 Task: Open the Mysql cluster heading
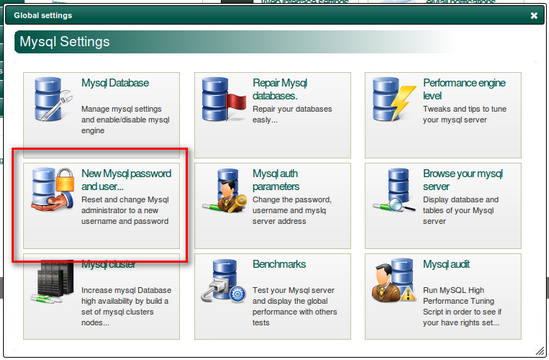(109, 264)
